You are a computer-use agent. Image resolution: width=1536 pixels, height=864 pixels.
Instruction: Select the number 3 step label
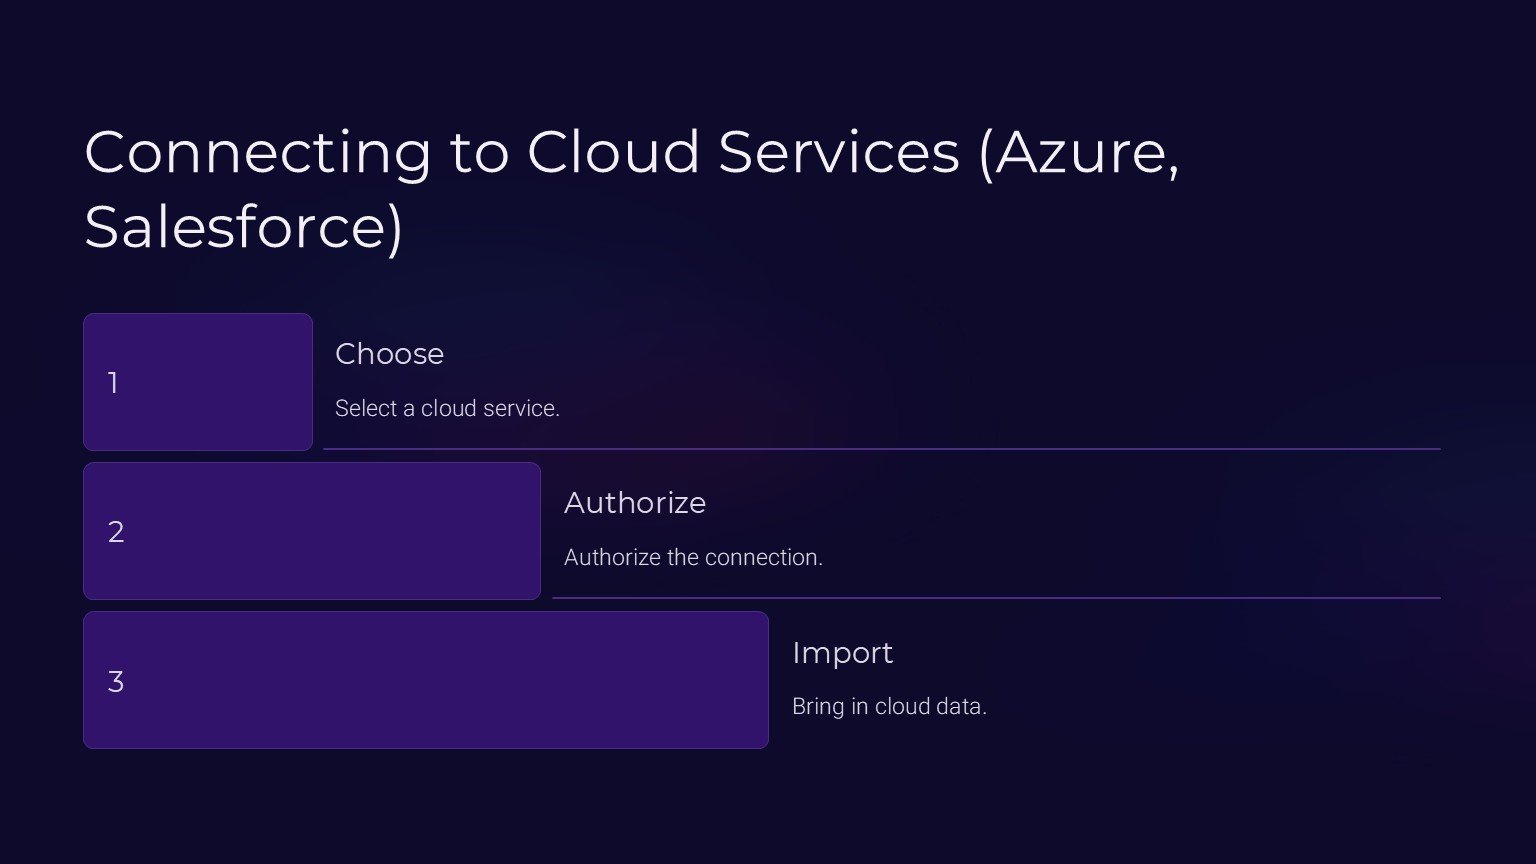pos(116,682)
